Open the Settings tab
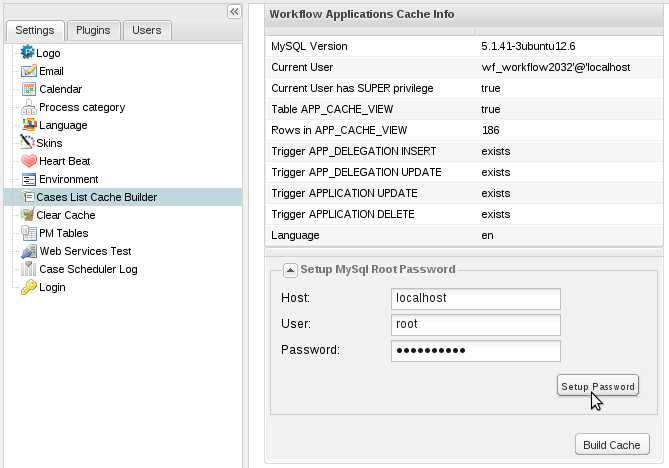 tap(39, 30)
